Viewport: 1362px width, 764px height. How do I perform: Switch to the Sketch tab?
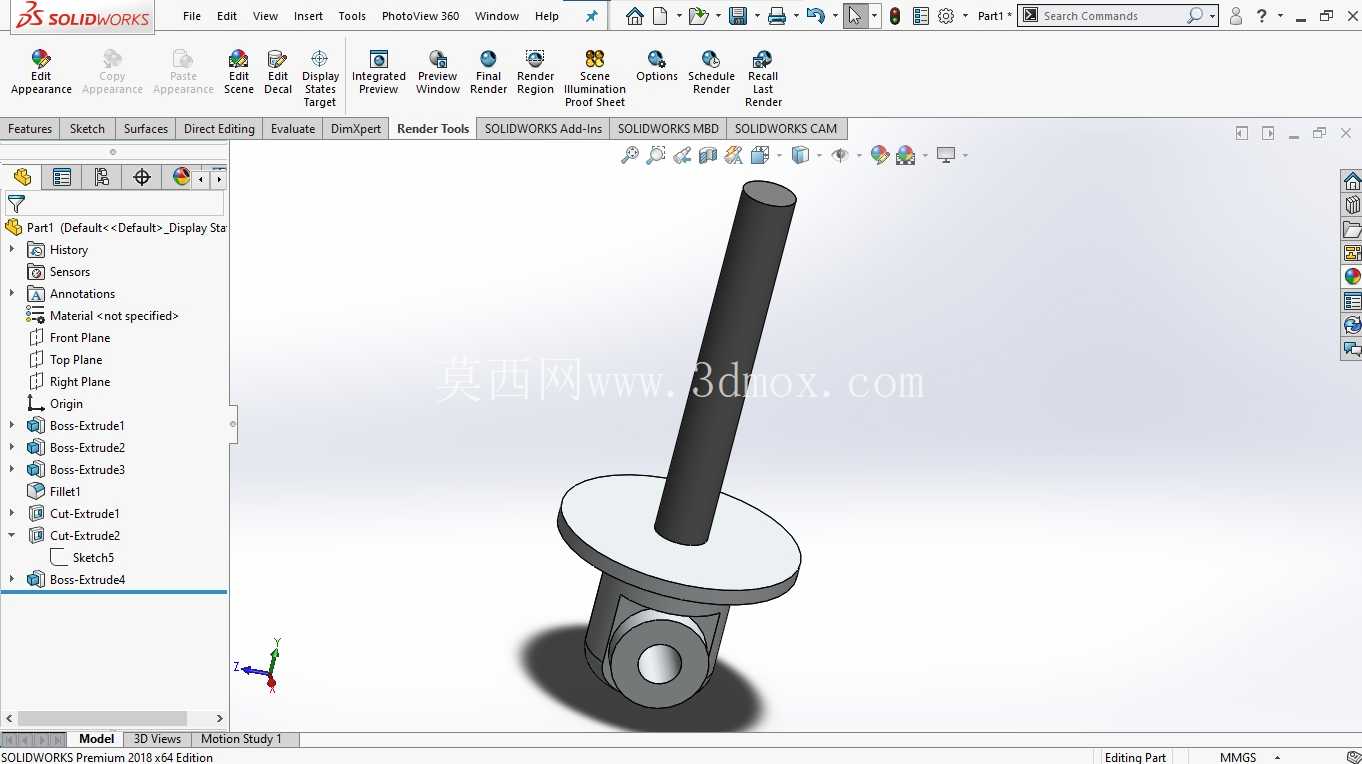coord(87,129)
